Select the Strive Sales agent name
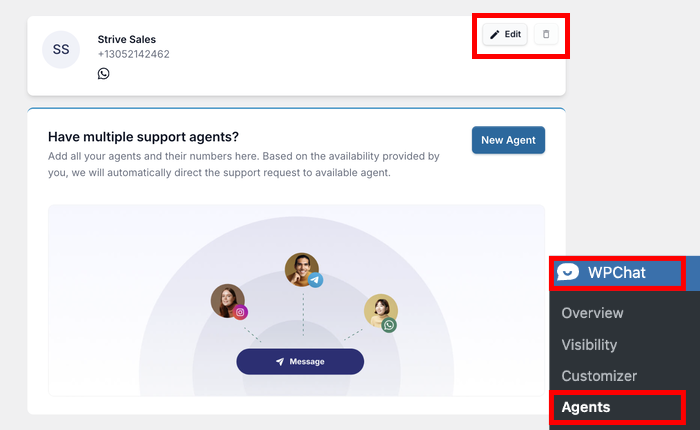This screenshot has height=430, width=700. [127, 39]
